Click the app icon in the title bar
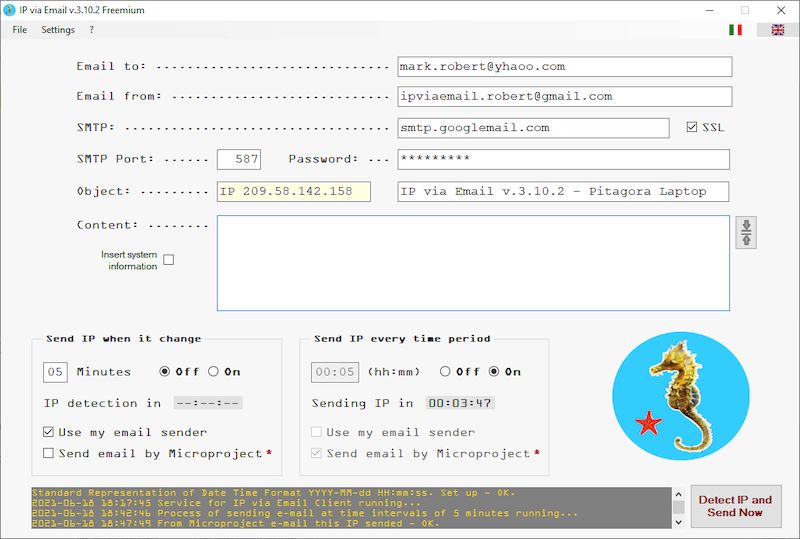 pyautogui.click(x=9, y=10)
